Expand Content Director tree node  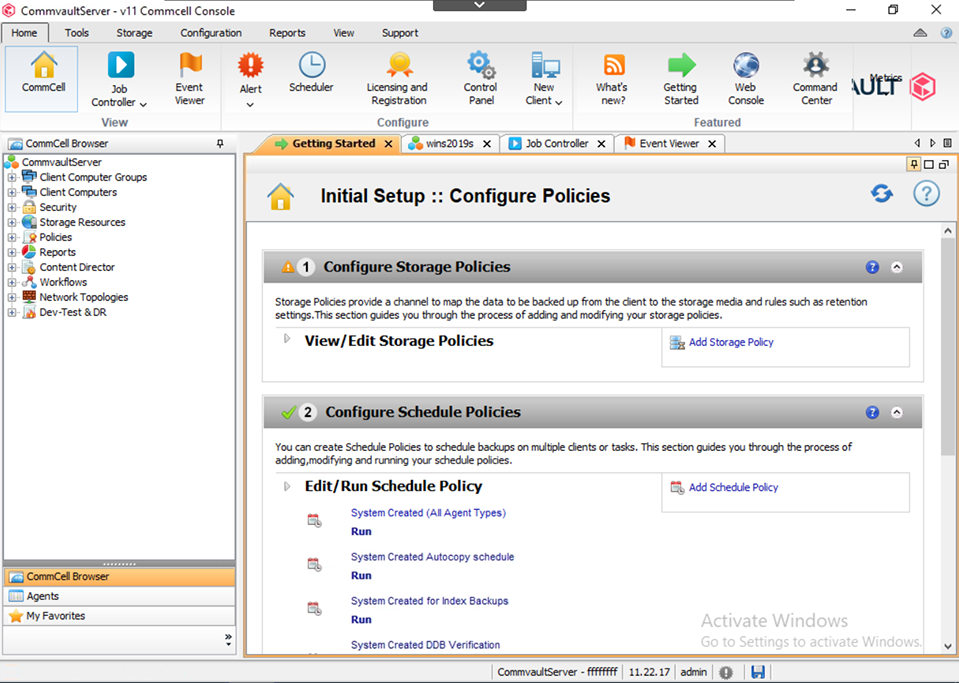[12, 267]
